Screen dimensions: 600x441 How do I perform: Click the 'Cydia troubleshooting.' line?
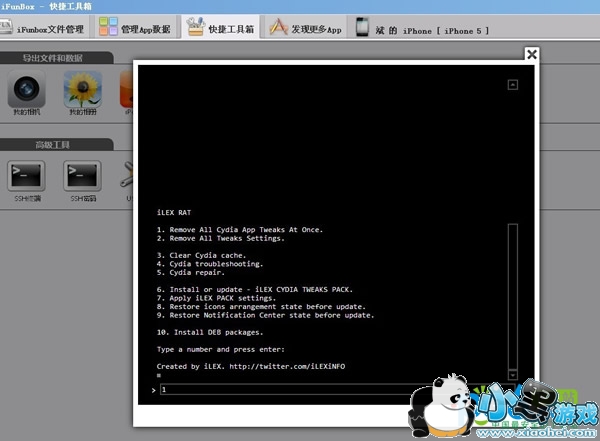(x=210, y=264)
